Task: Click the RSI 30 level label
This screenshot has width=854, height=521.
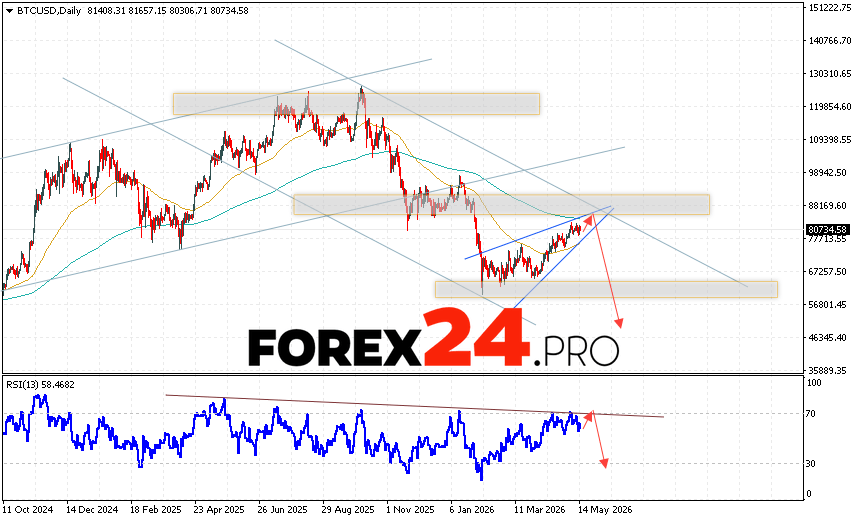Action: click(x=811, y=464)
